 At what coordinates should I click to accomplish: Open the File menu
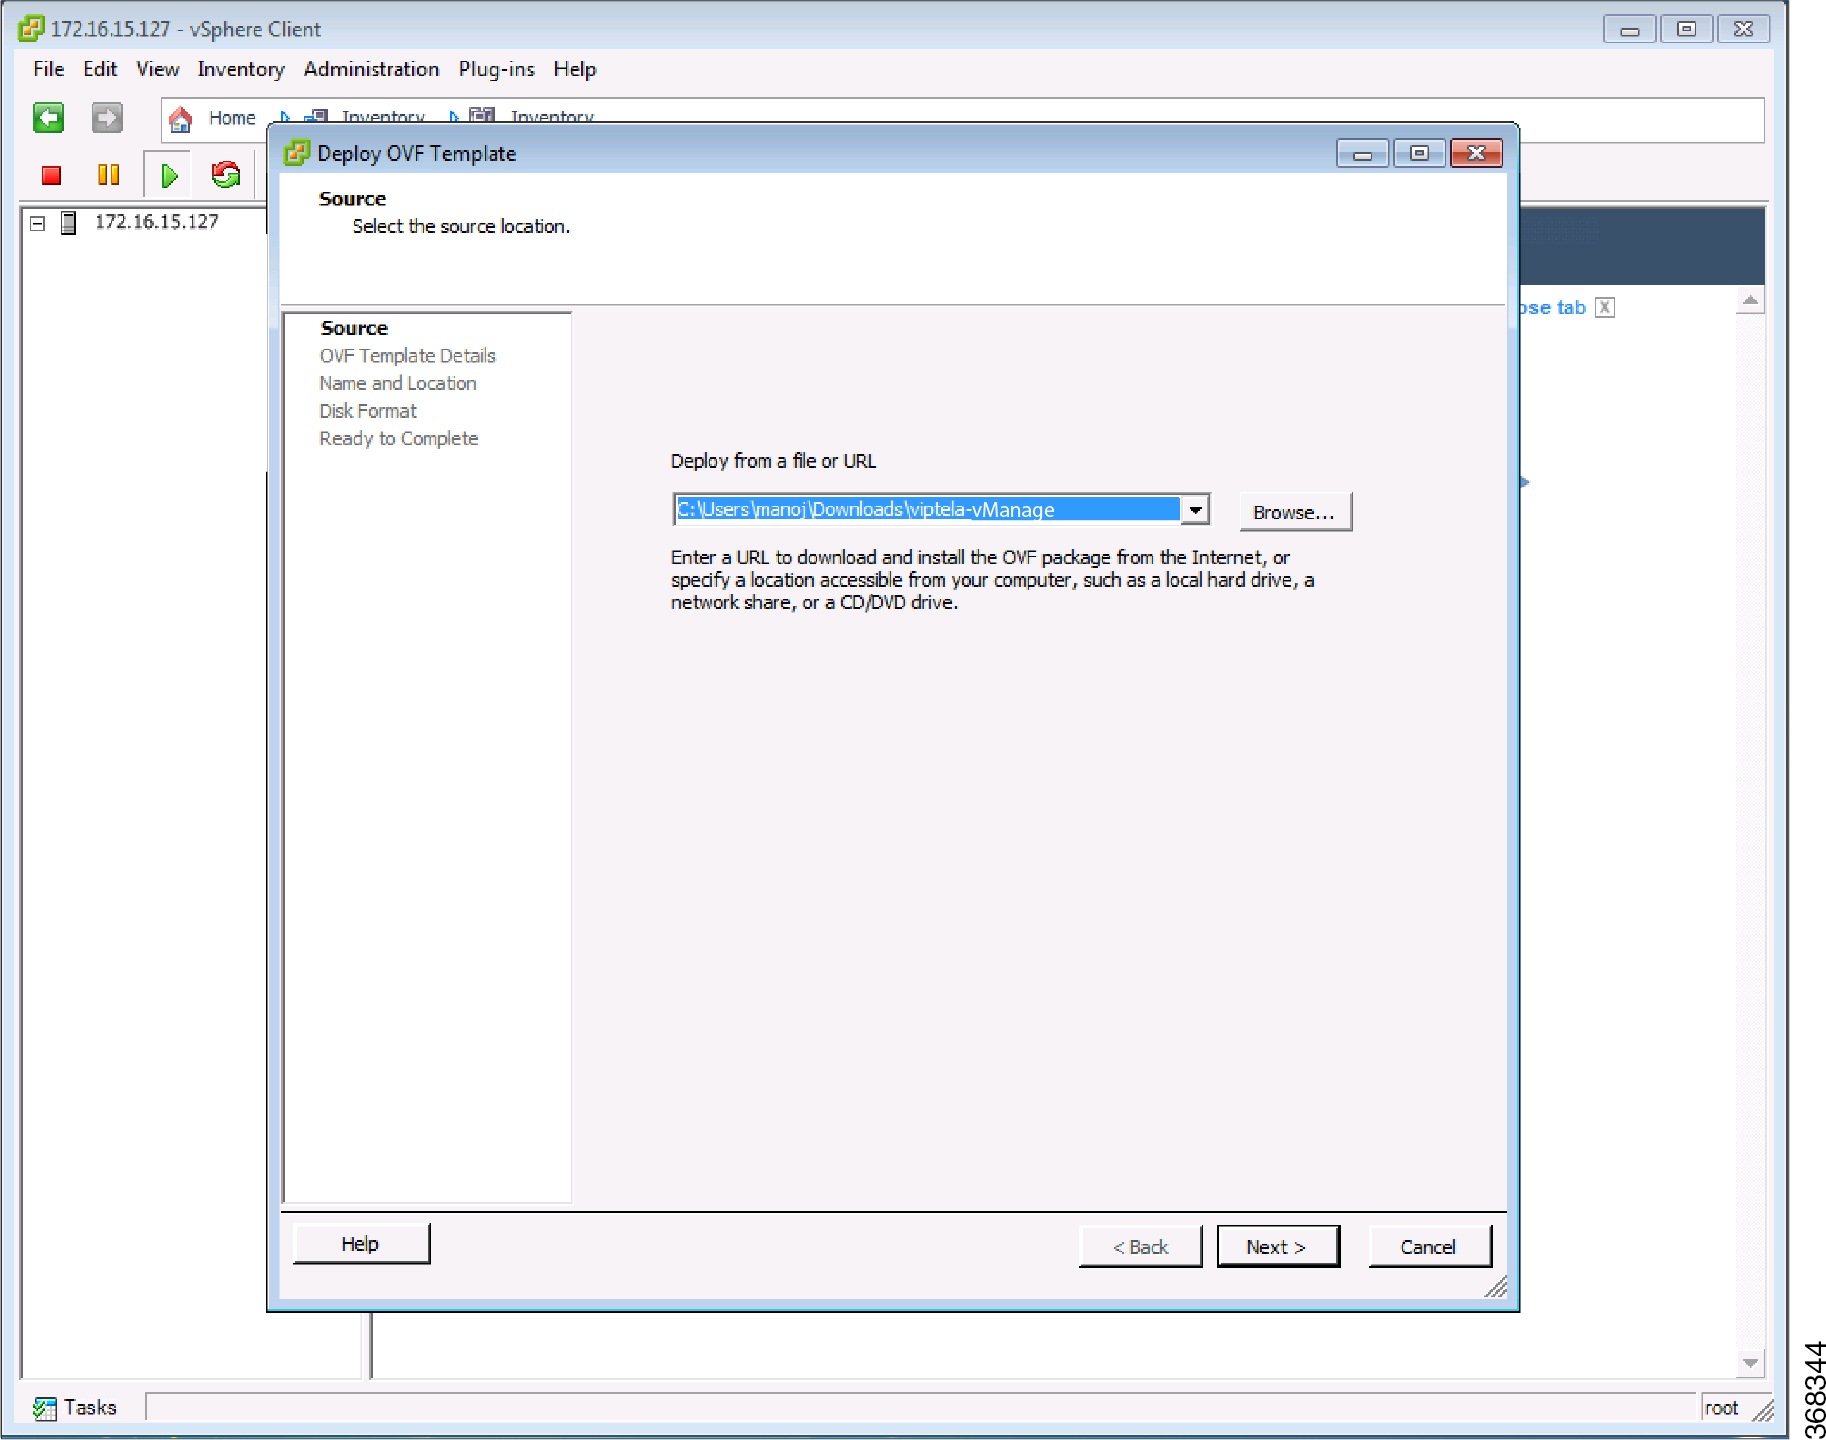pyautogui.click(x=49, y=69)
